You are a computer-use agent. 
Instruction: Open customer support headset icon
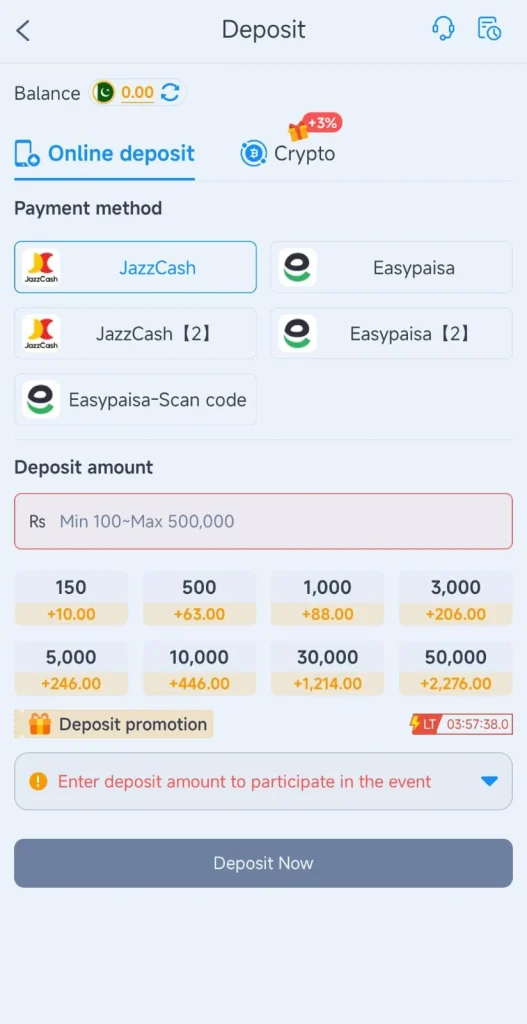tap(443, 29)
